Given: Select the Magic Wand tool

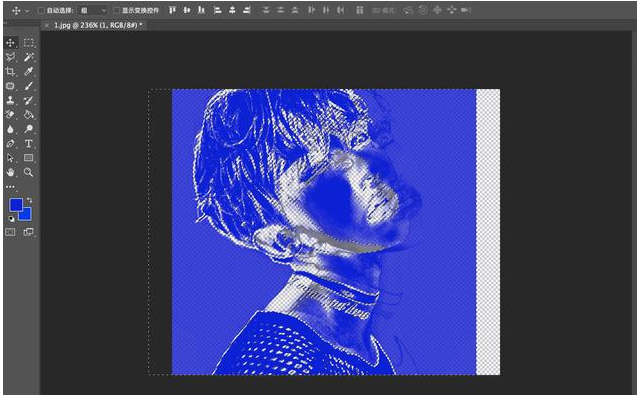Looking at the screenshot, I should coord(28,57).
